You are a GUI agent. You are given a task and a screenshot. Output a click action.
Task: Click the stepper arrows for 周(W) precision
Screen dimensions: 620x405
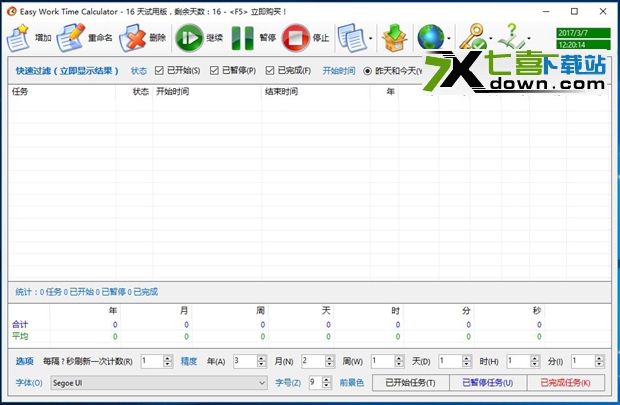pos(399,361)
